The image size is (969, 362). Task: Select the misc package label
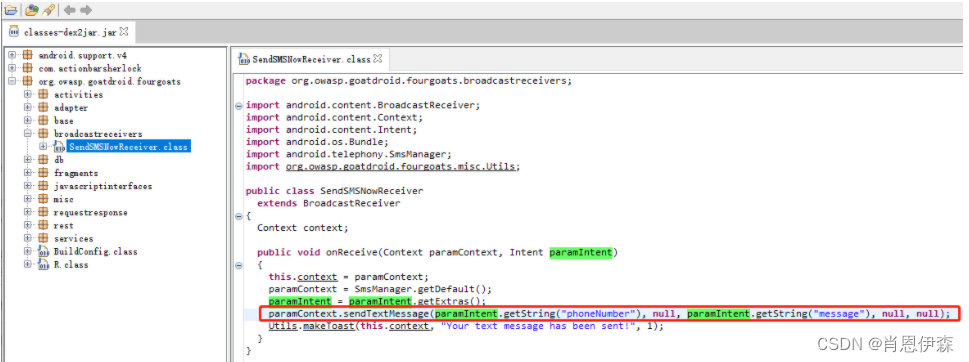(64, 199)
